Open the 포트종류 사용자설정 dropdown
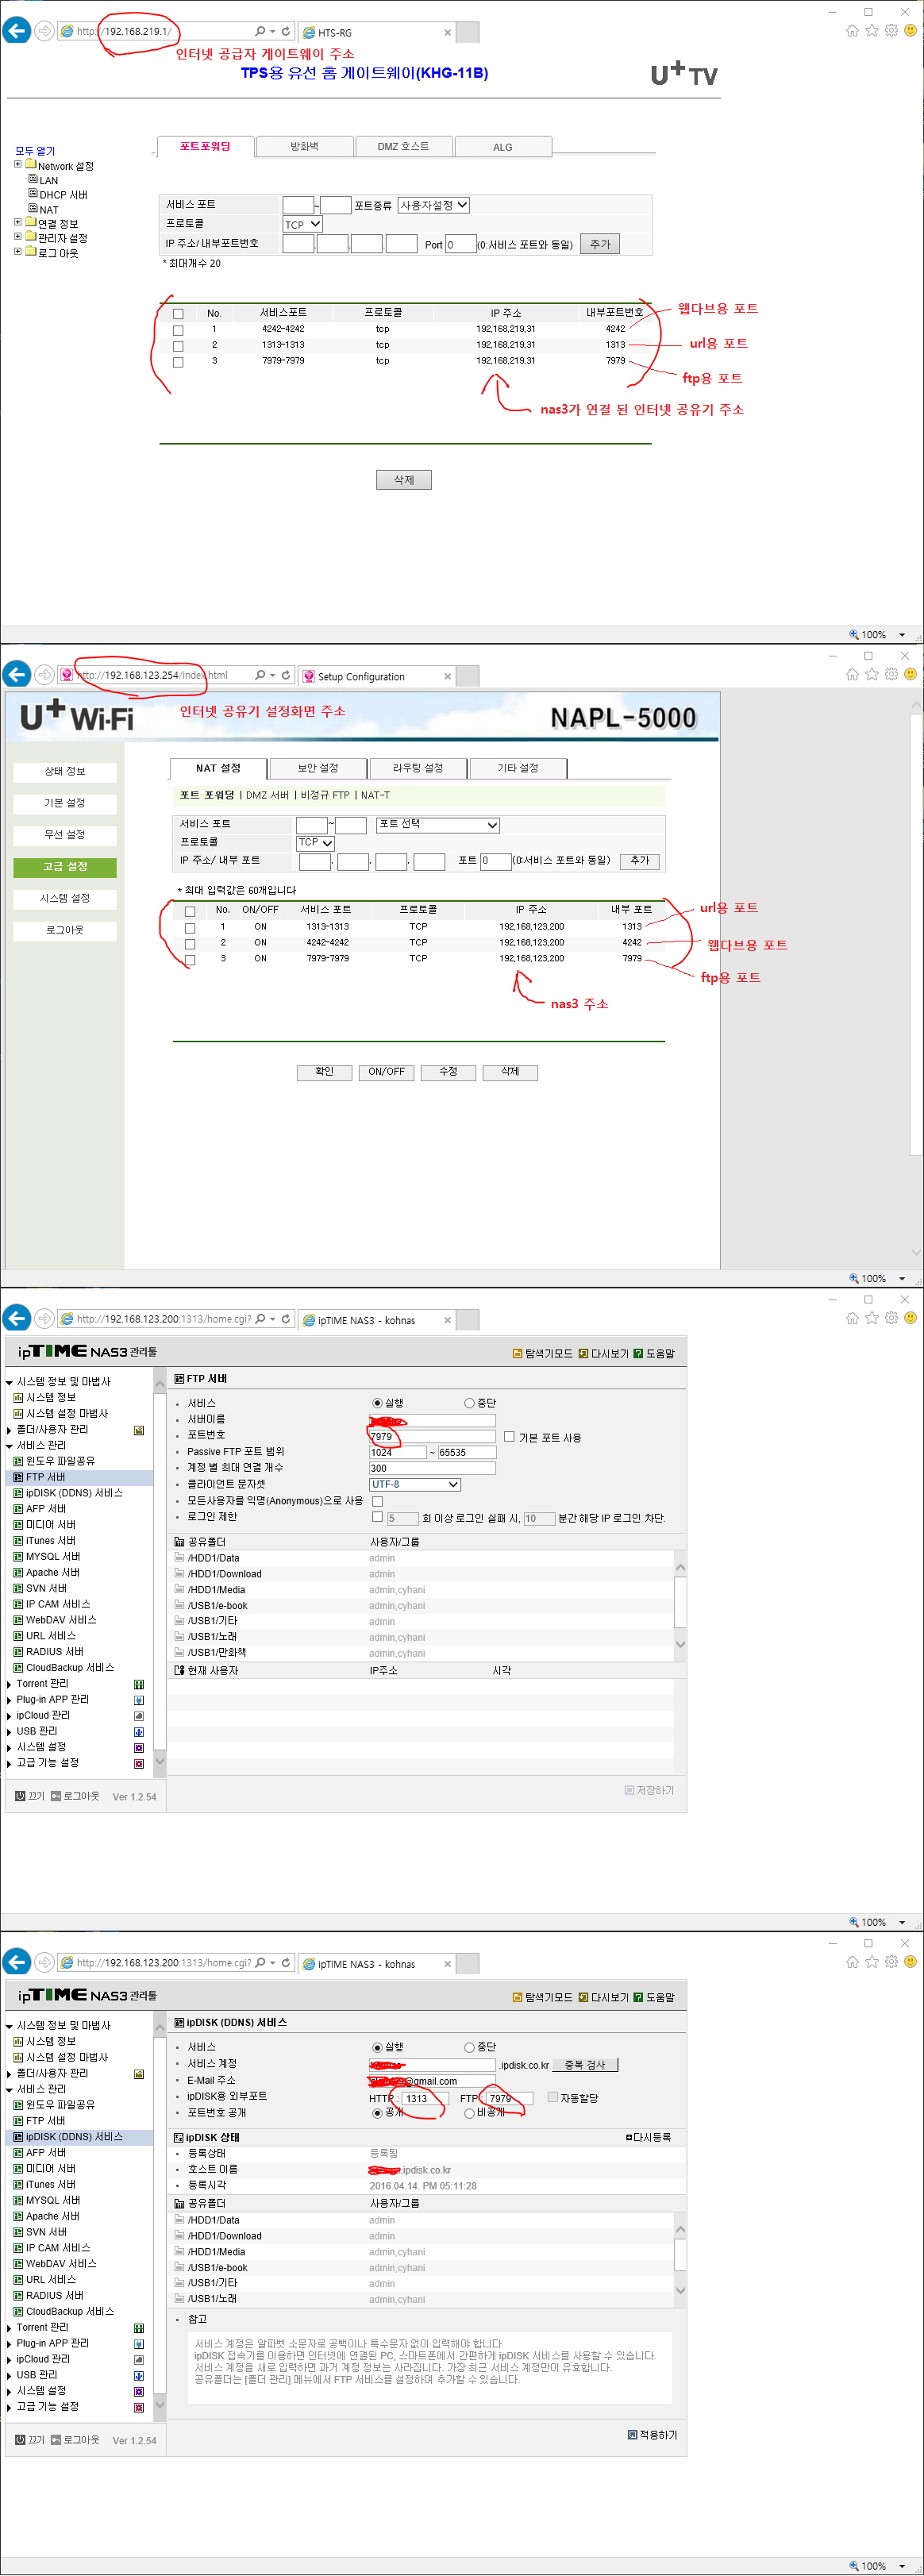Image resolution: width=924 pixels, height=2576 pixels. [434, 205]
